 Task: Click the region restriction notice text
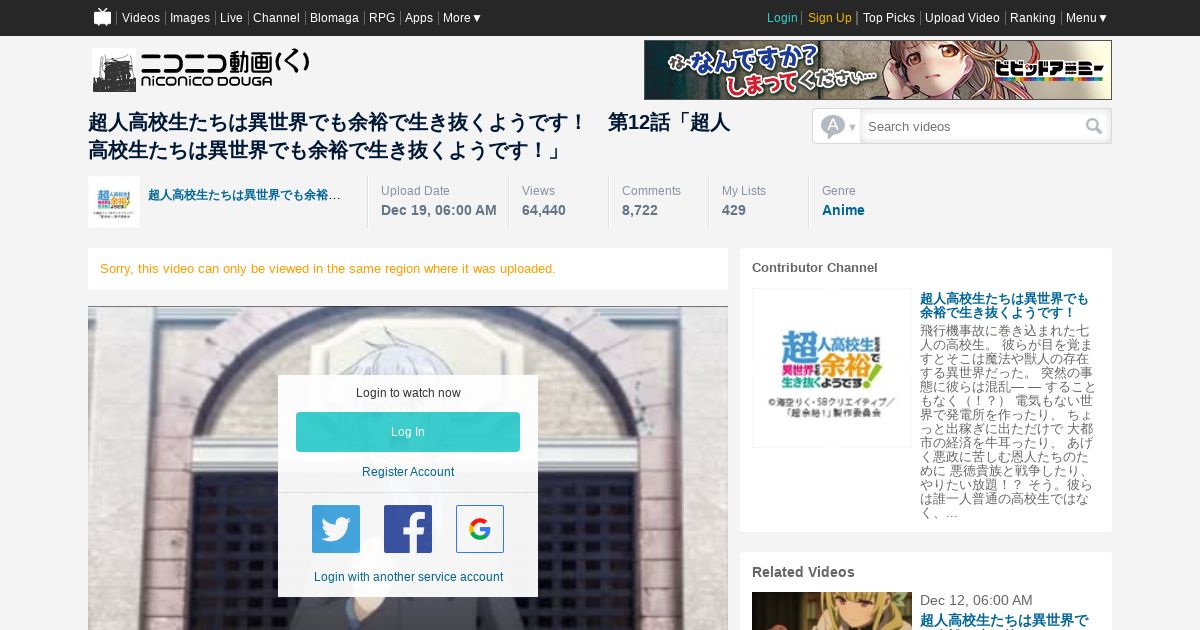click(x=328, y=269)
